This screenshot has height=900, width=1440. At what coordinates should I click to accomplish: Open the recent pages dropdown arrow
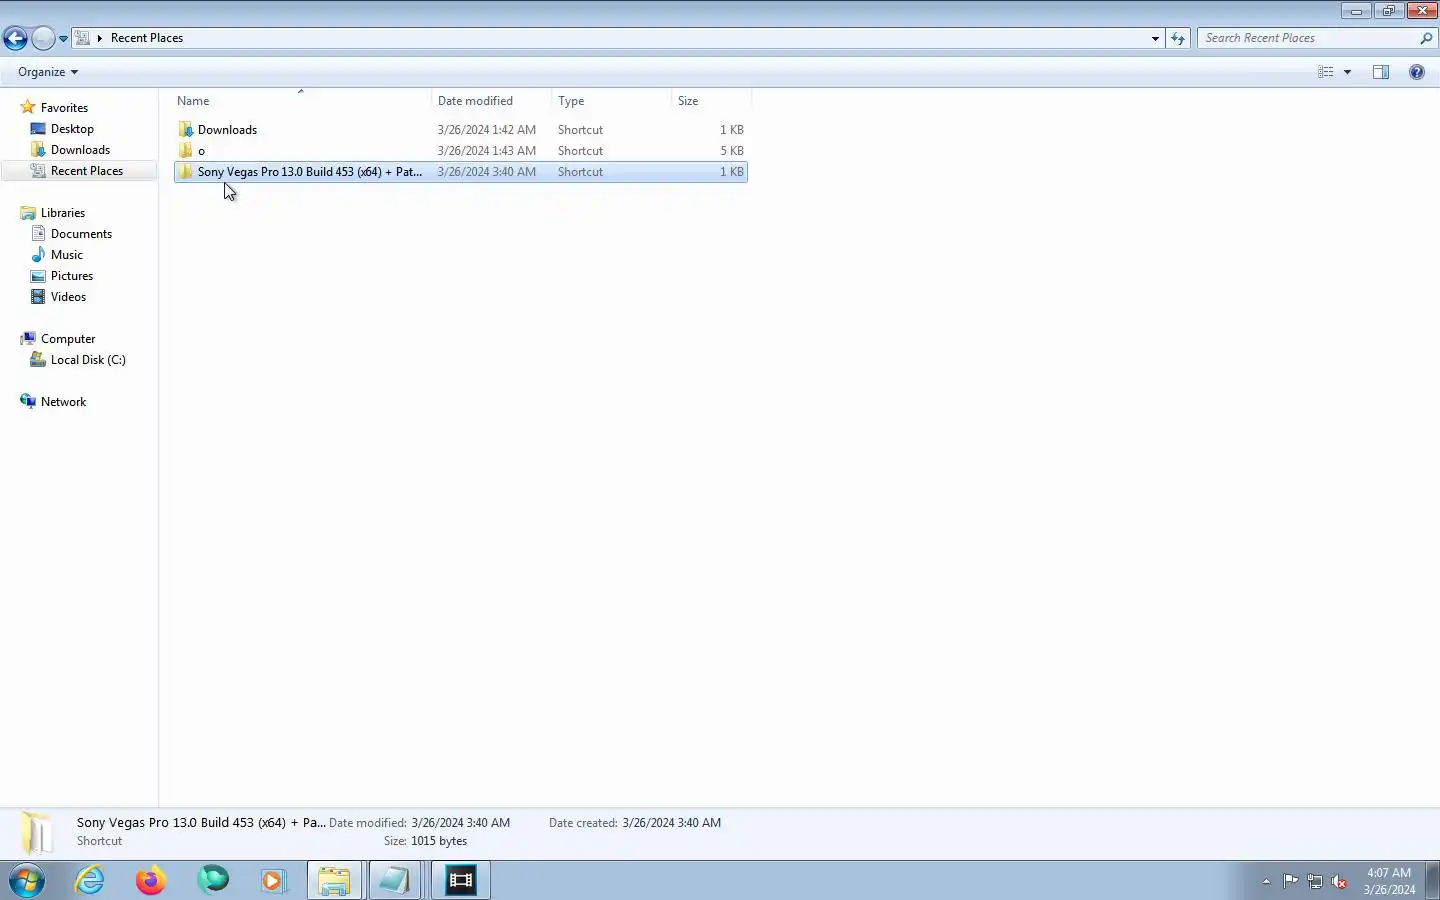(x=63, y=39)
